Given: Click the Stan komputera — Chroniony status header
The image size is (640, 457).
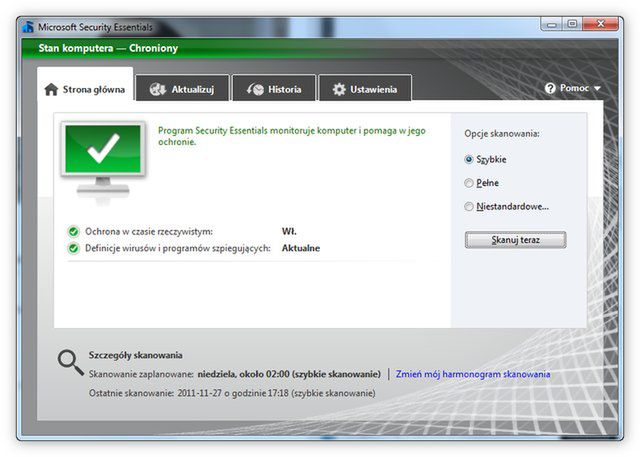Looking at the screenshot, I should [108, 49].
